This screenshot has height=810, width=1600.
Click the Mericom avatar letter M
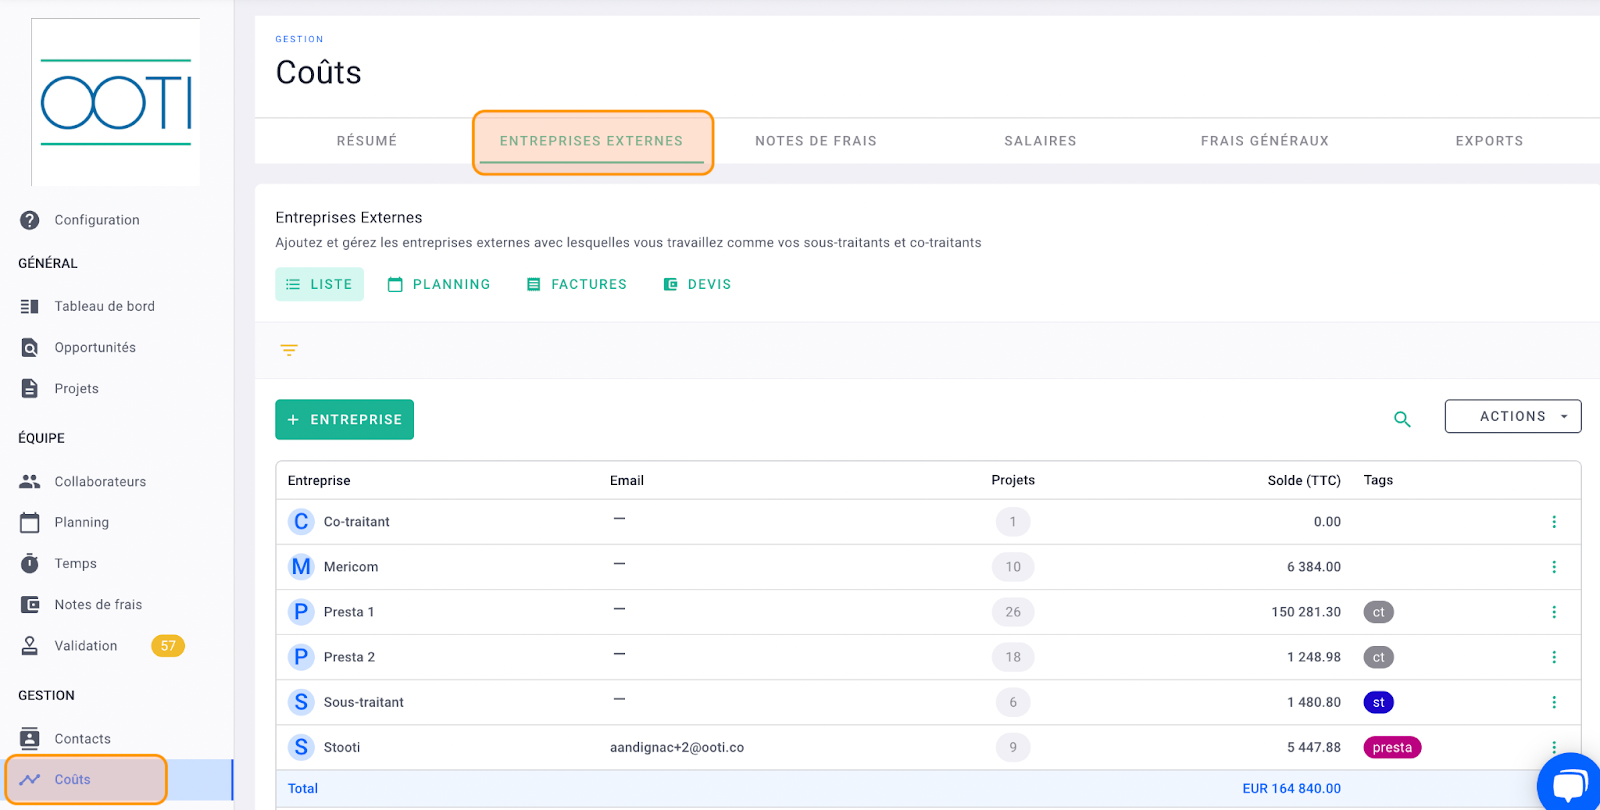301,567
